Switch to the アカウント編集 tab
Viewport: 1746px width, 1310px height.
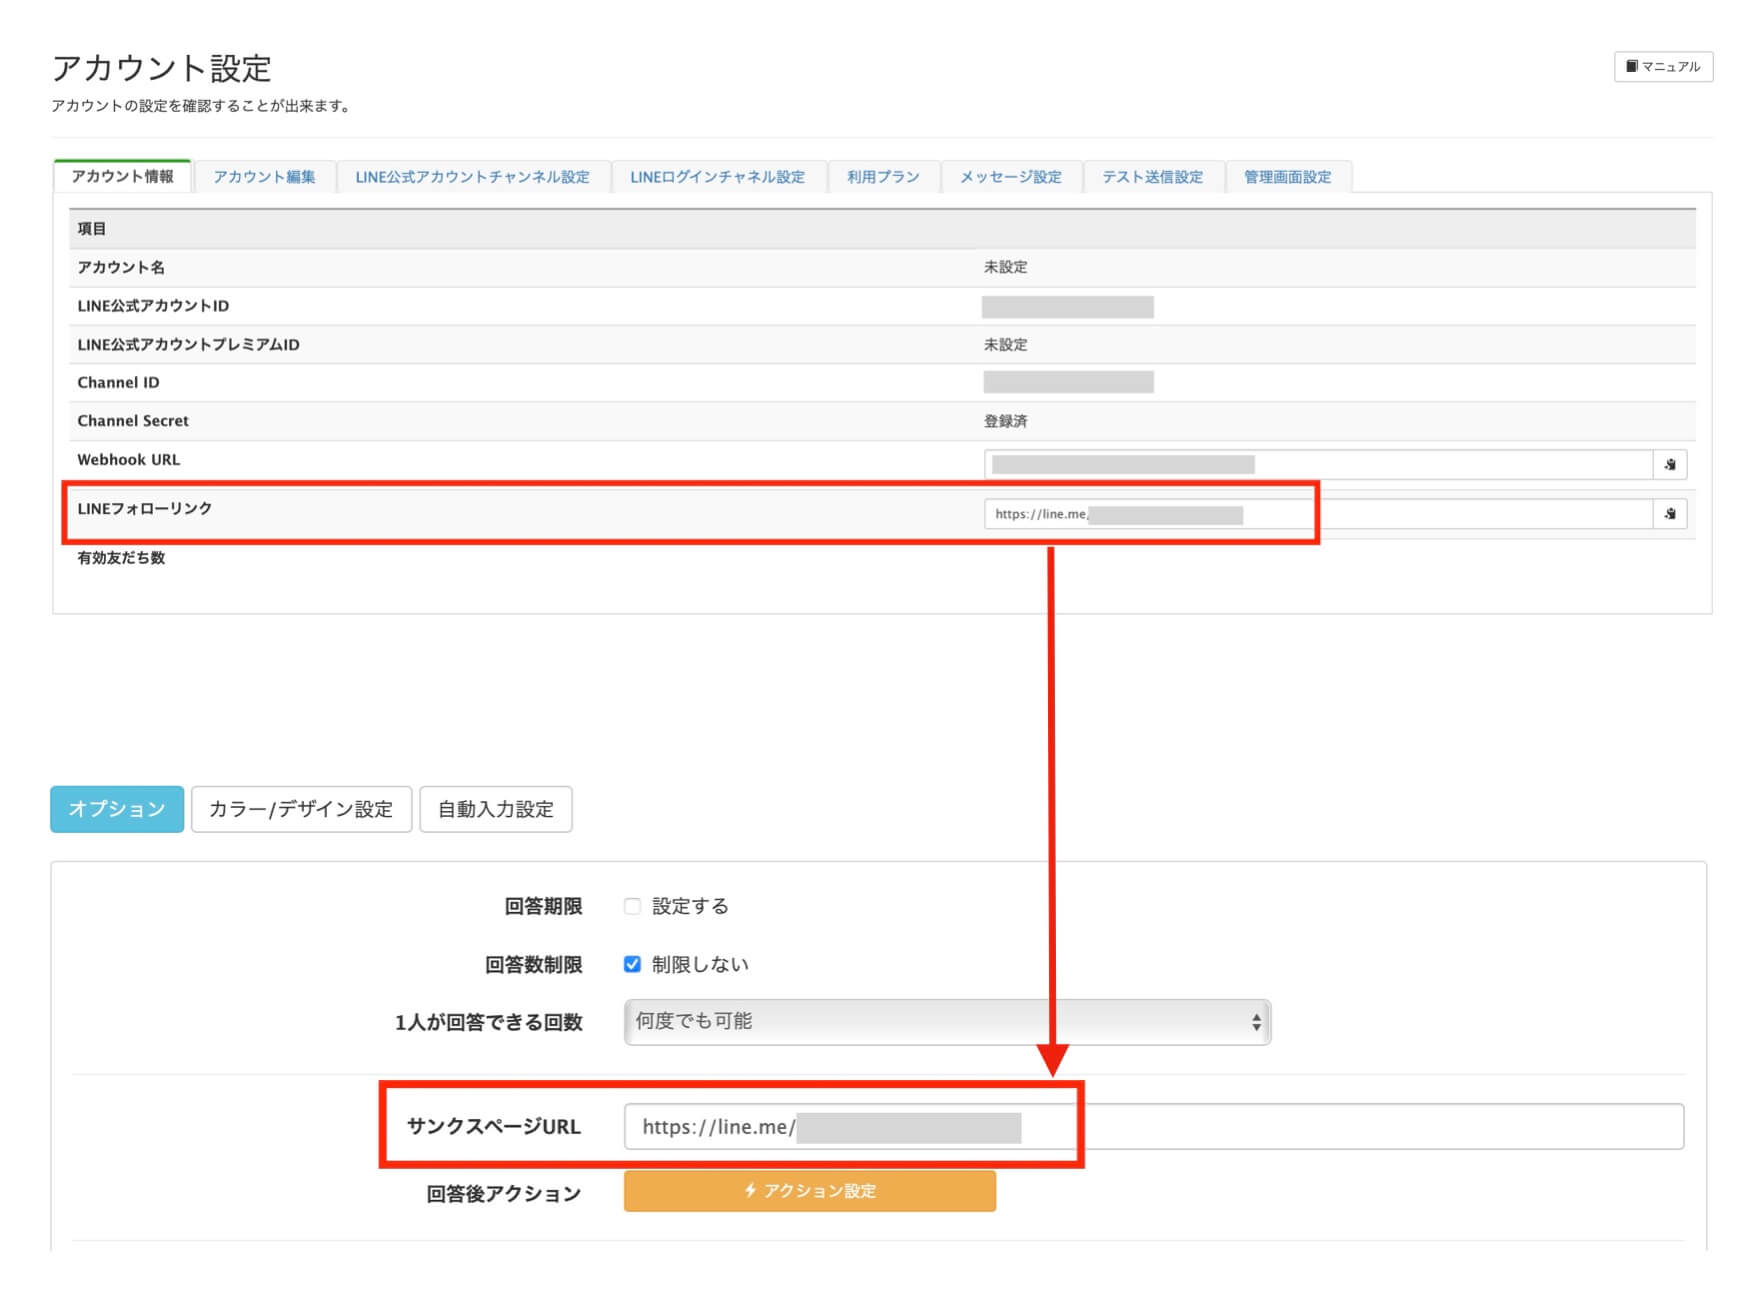point(264,177)
